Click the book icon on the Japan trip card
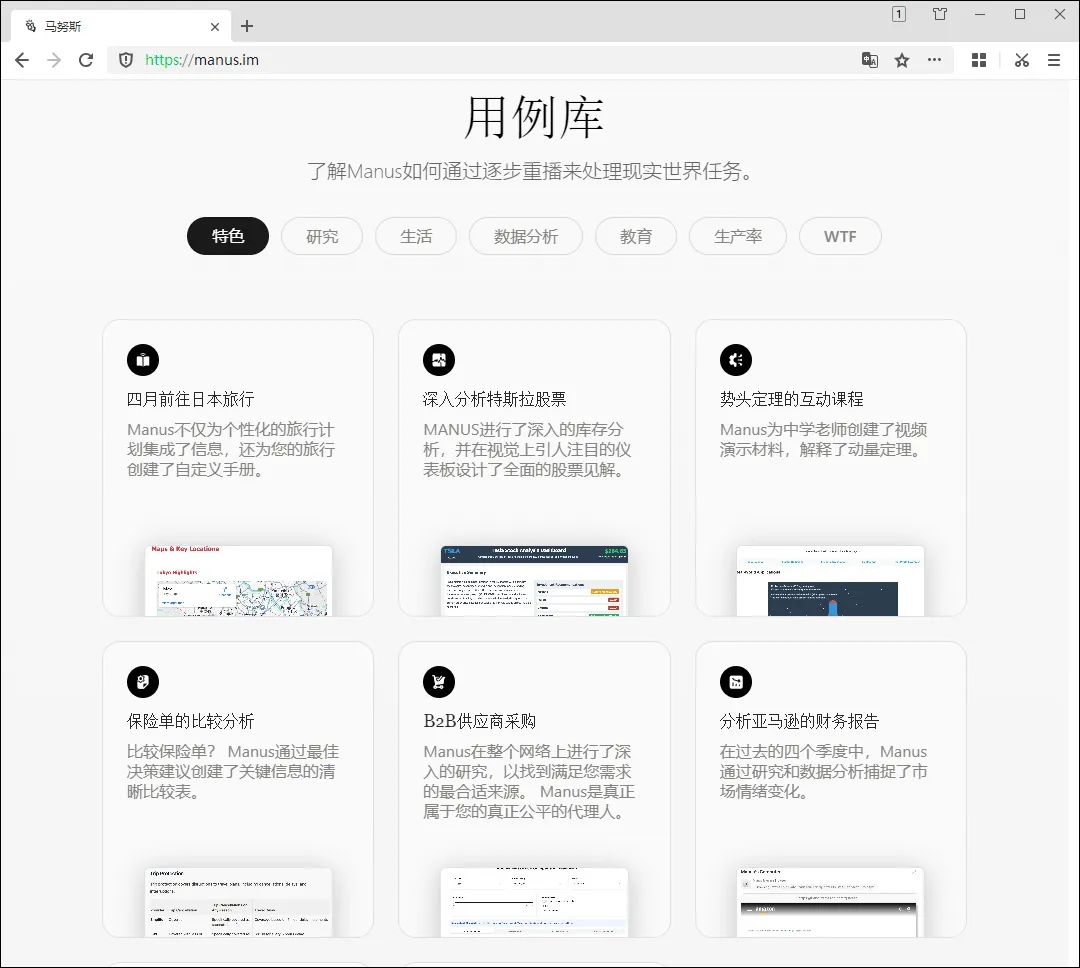Image resolution: width=1080 pixels, height=968 pixels. click(143, 360)
